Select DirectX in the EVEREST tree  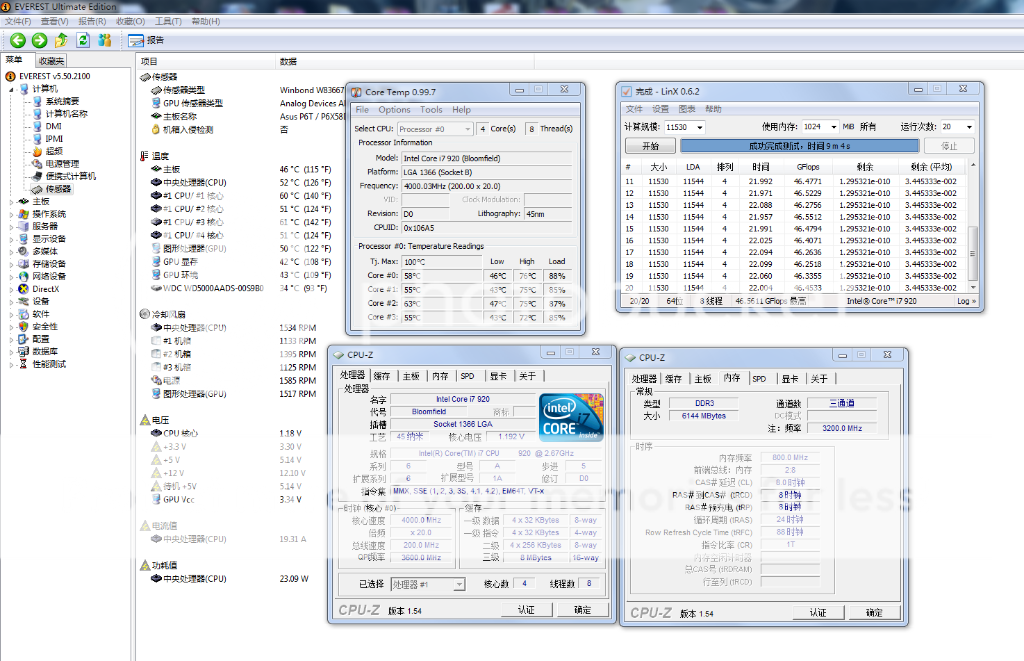click(46, 289)
